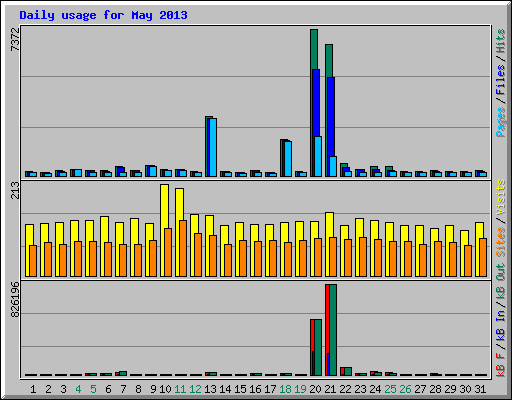
Task: Click the yellow visits bar for day 11
Action: click(x=179, y=204)
